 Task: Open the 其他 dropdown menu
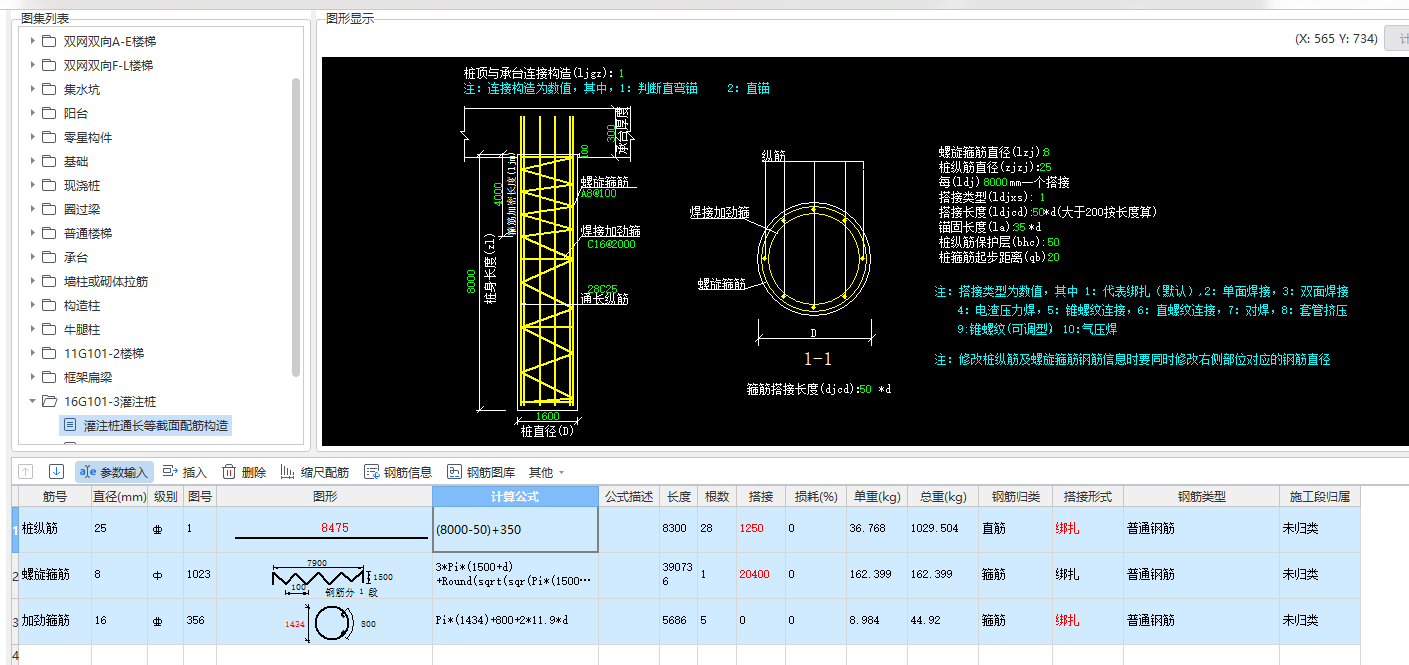point(546,472)
